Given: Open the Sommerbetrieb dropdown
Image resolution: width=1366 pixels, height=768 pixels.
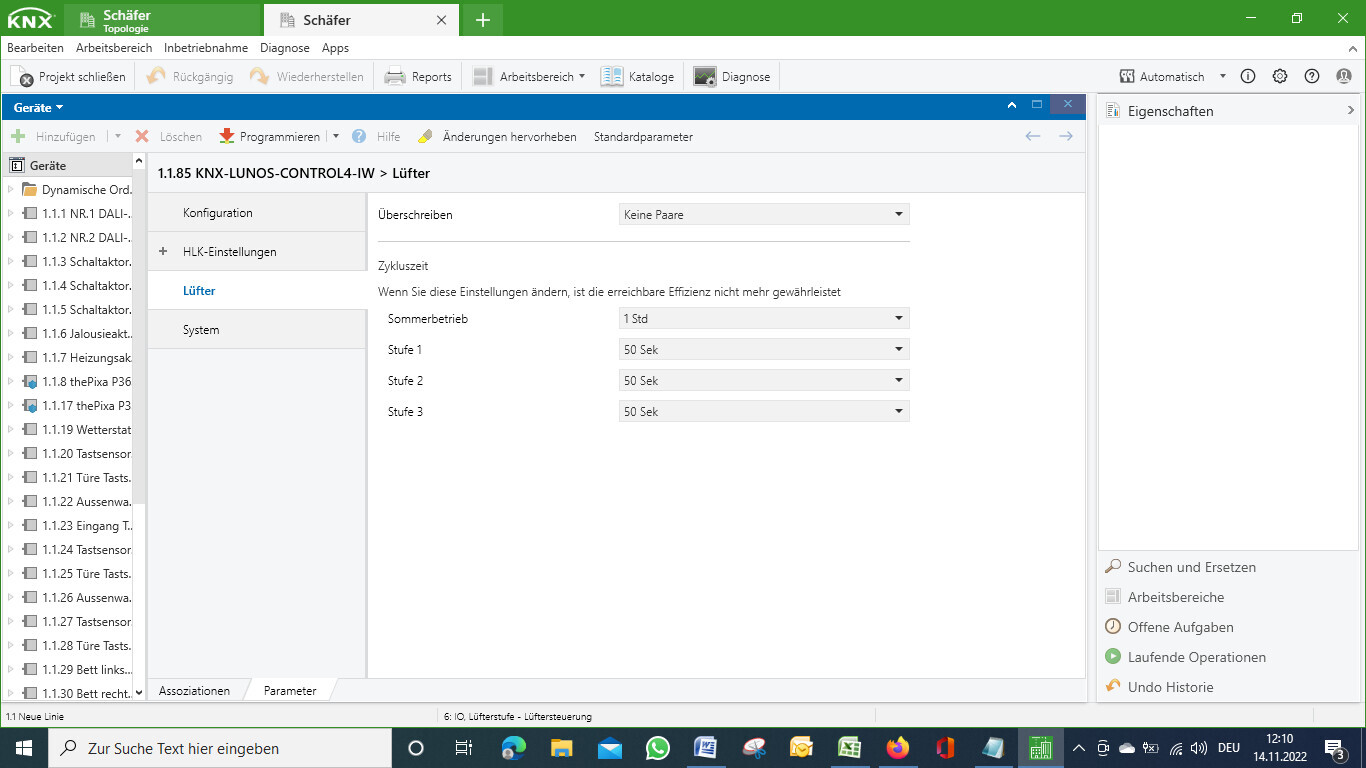Looking at the screenshot, I should 763,318.
